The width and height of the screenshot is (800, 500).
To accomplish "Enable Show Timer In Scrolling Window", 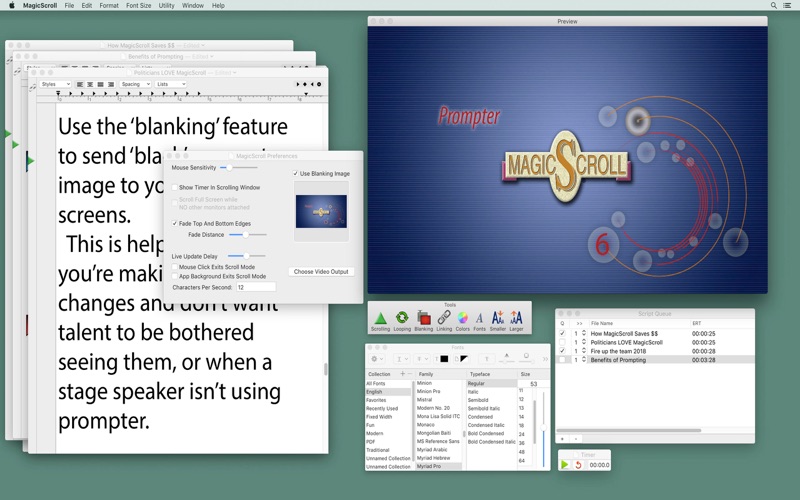I will click(x=175, y=187).
